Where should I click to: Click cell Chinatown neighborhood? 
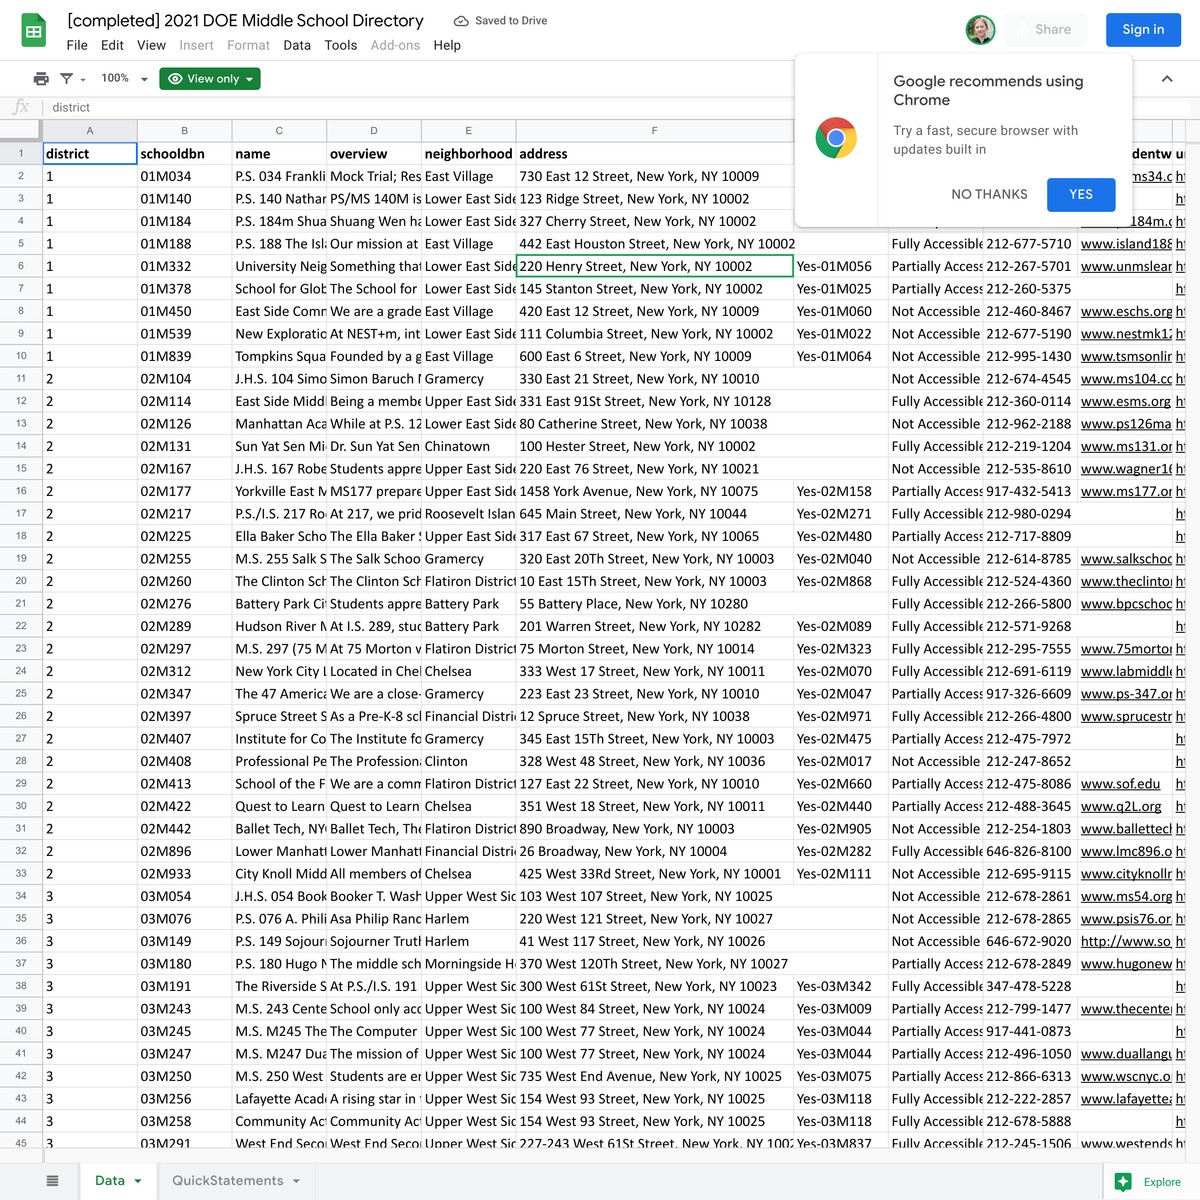coord(469,446)
